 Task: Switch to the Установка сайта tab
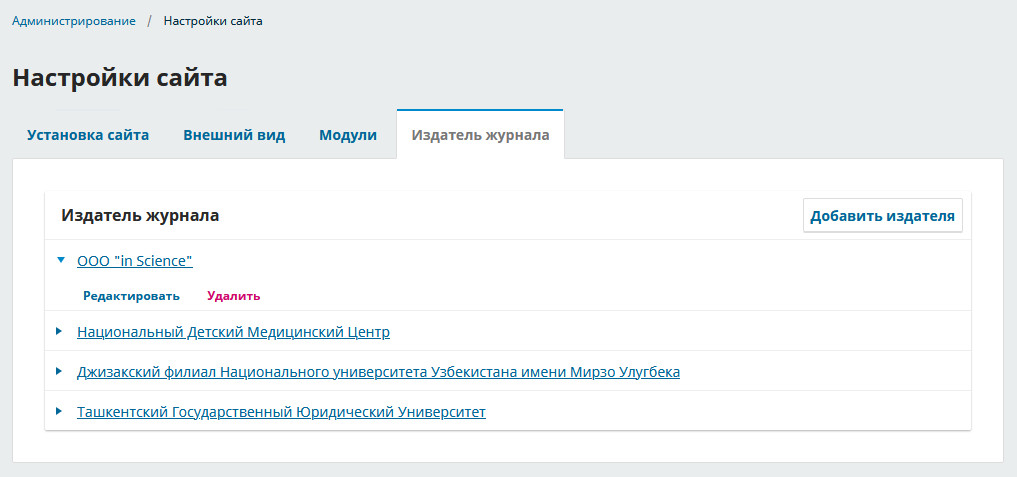pos(88,135)
